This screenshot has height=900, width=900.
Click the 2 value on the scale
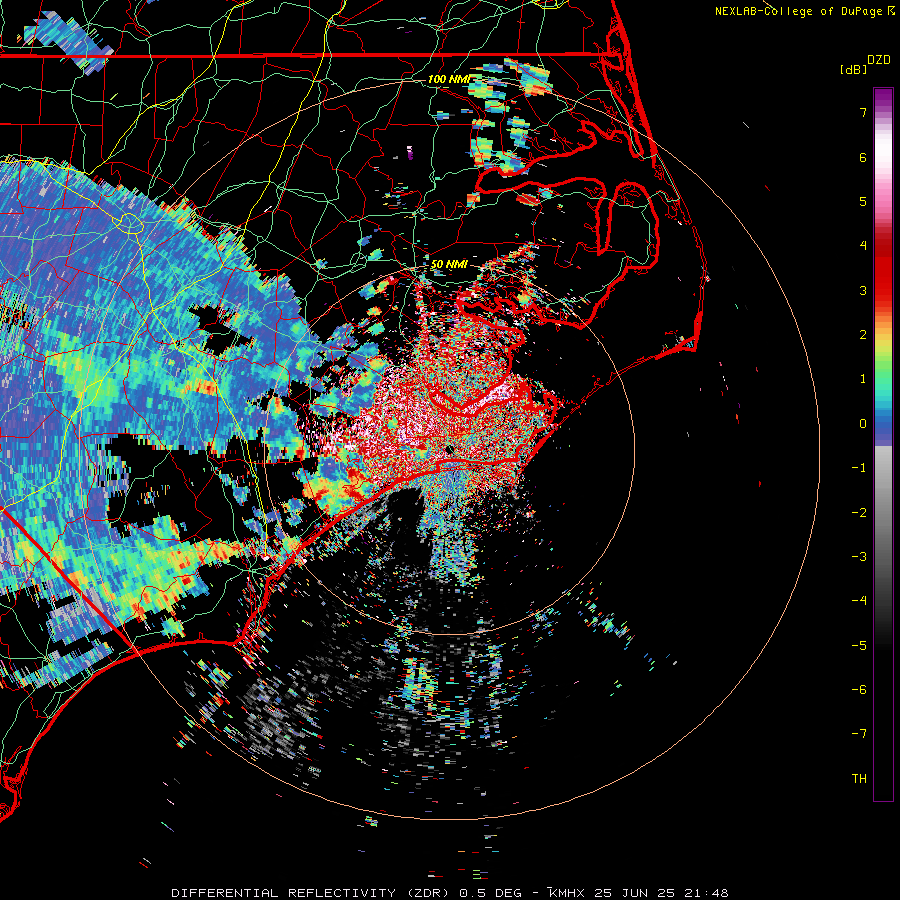(863, 335)
